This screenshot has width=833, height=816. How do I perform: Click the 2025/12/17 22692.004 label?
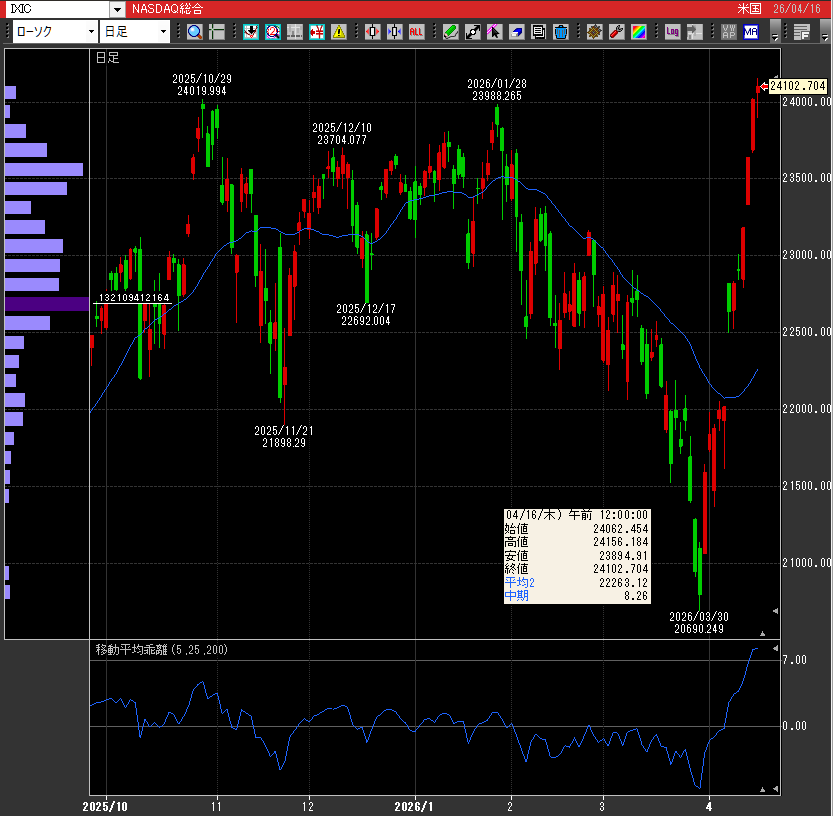click(366, 314)
